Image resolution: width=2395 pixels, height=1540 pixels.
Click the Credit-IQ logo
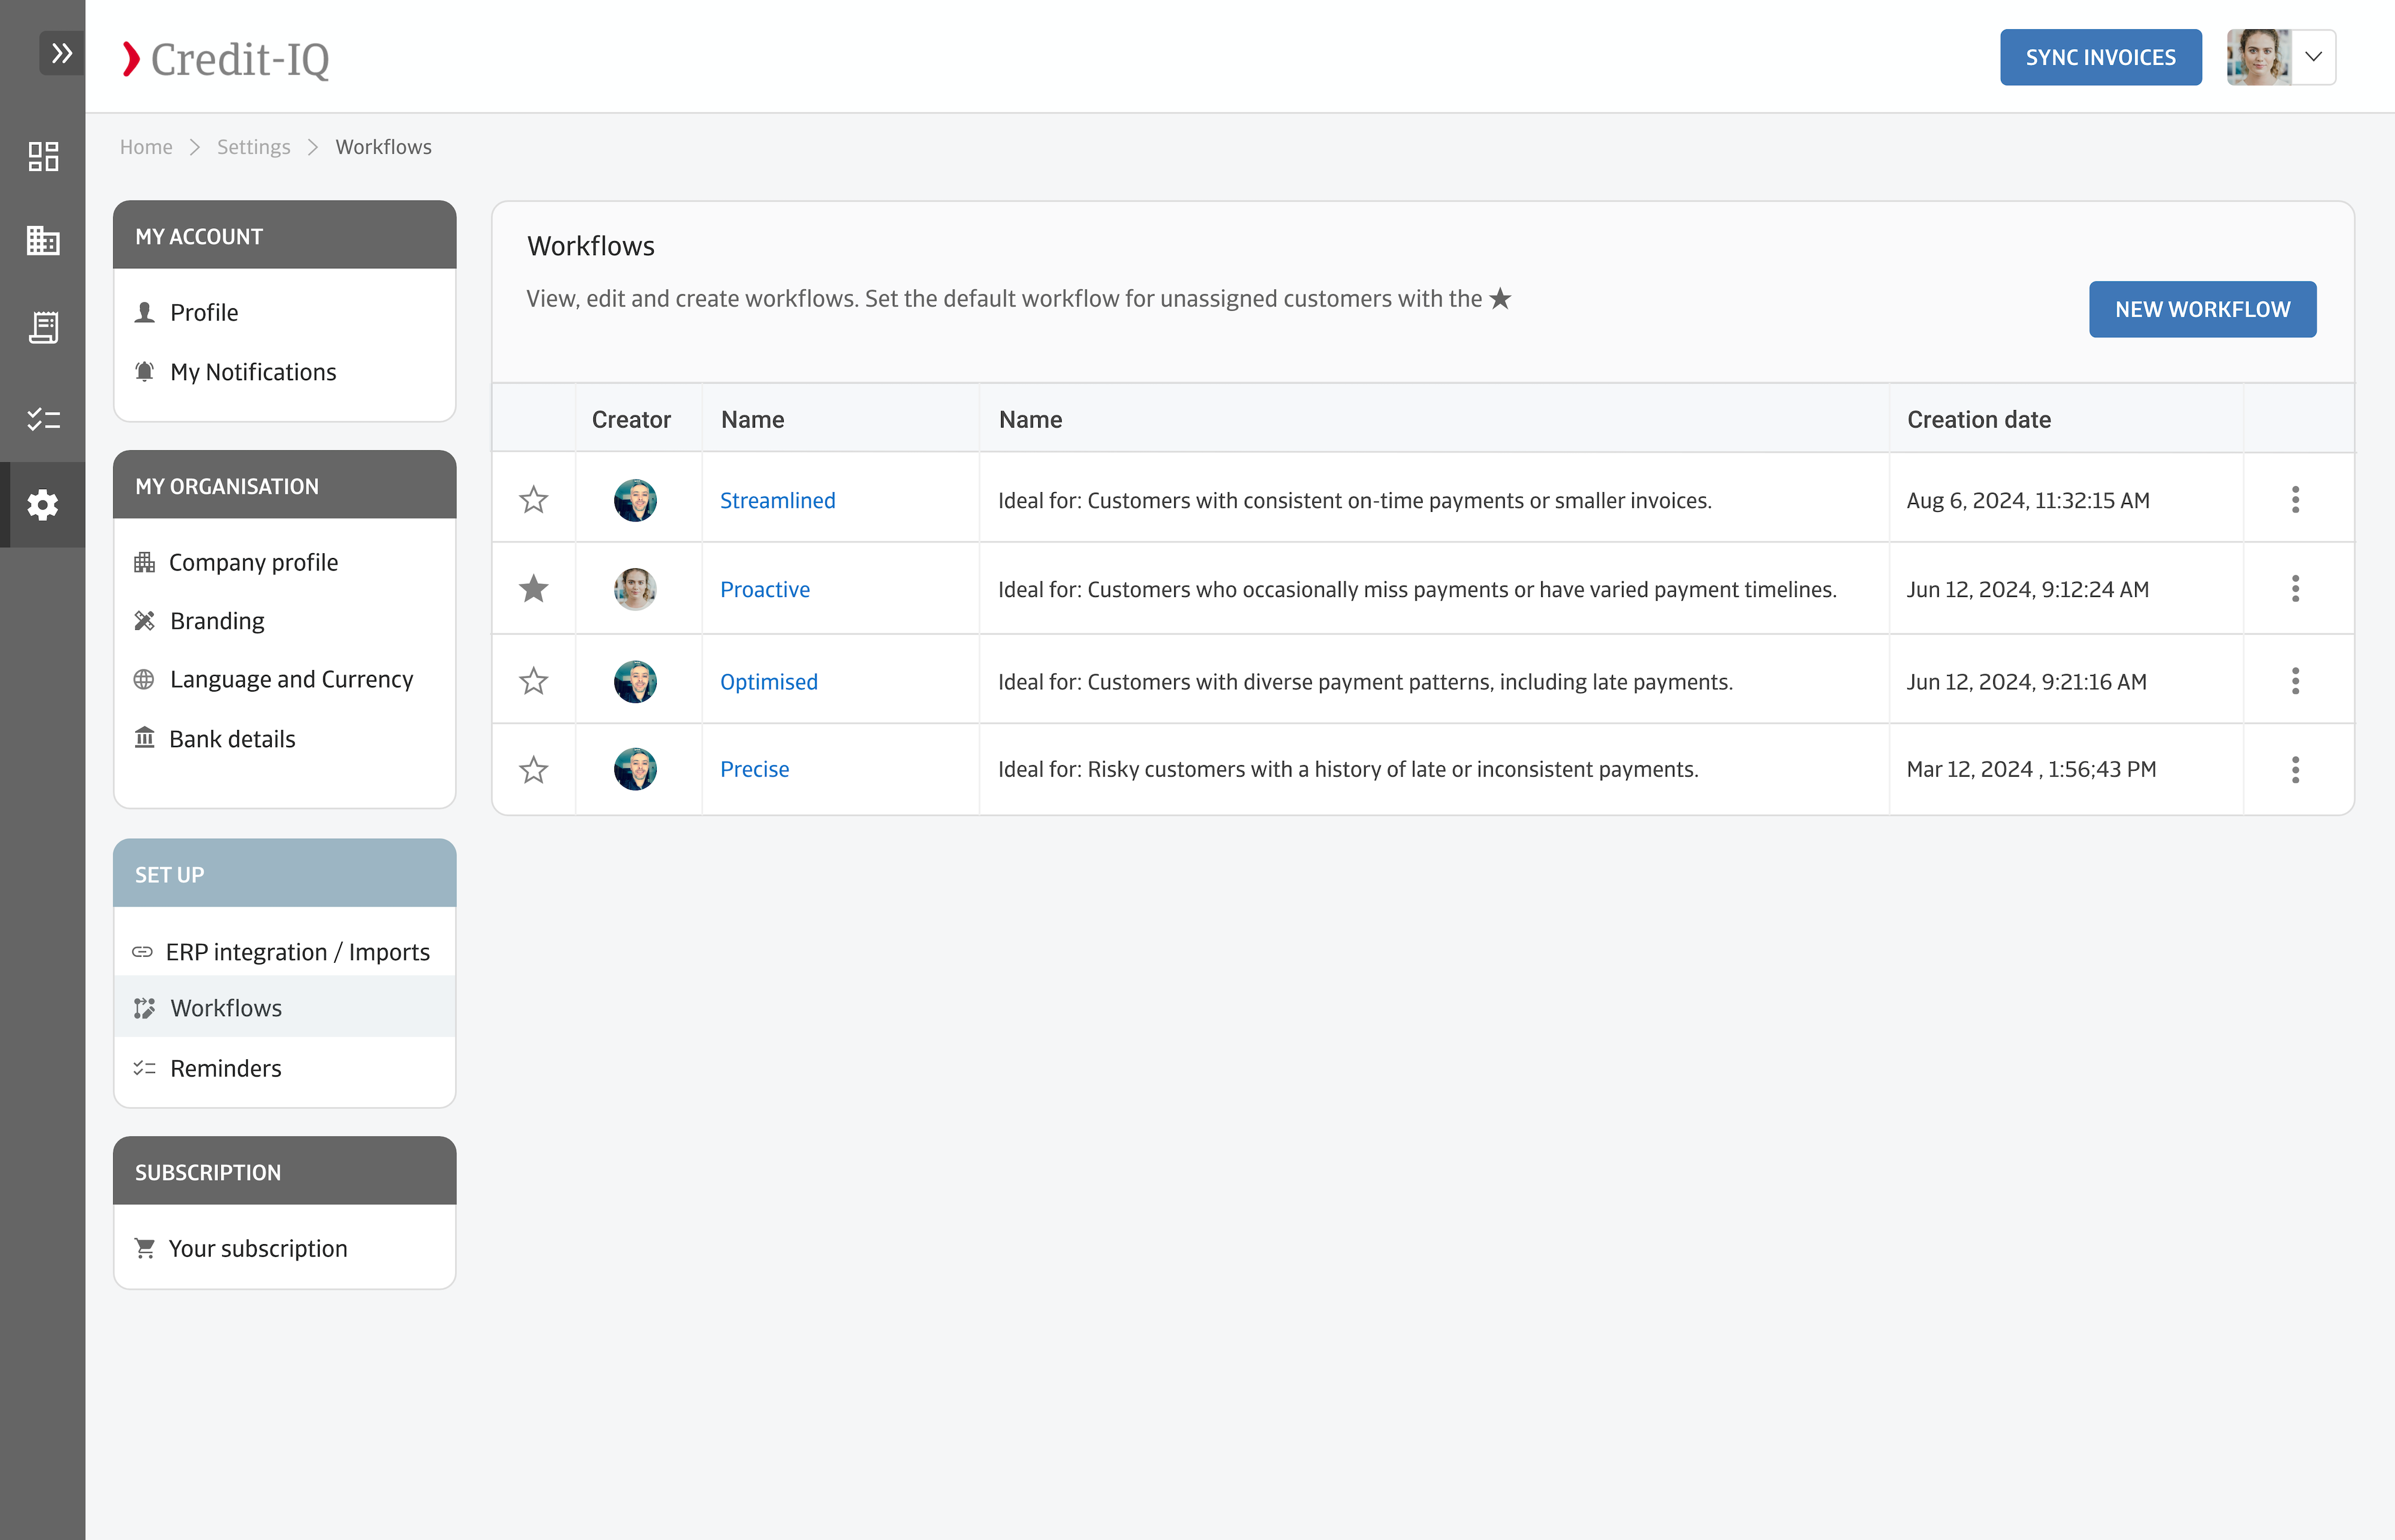(x=226, y=59)
